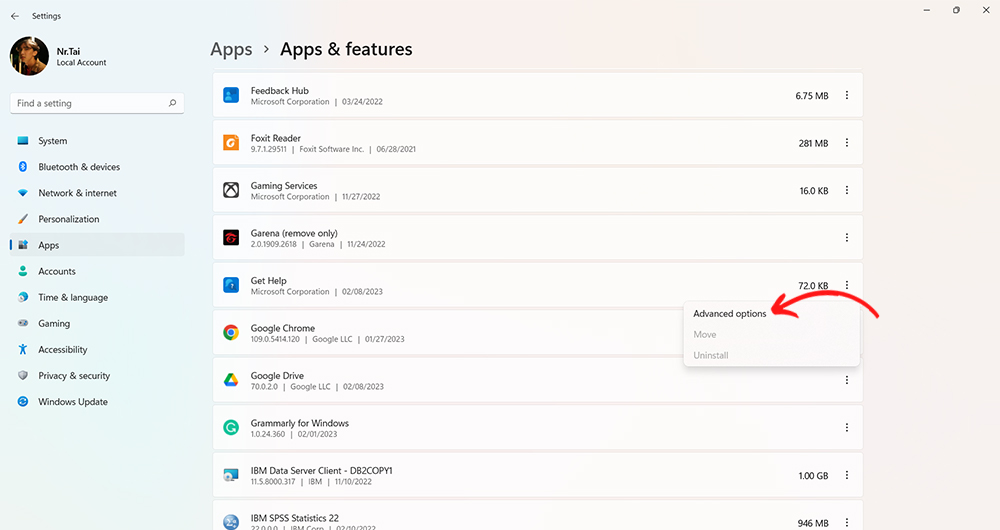Click the IBM Data Server Client icon
The height and width of the screenshot is (530, 1000).
coord(231,475)
